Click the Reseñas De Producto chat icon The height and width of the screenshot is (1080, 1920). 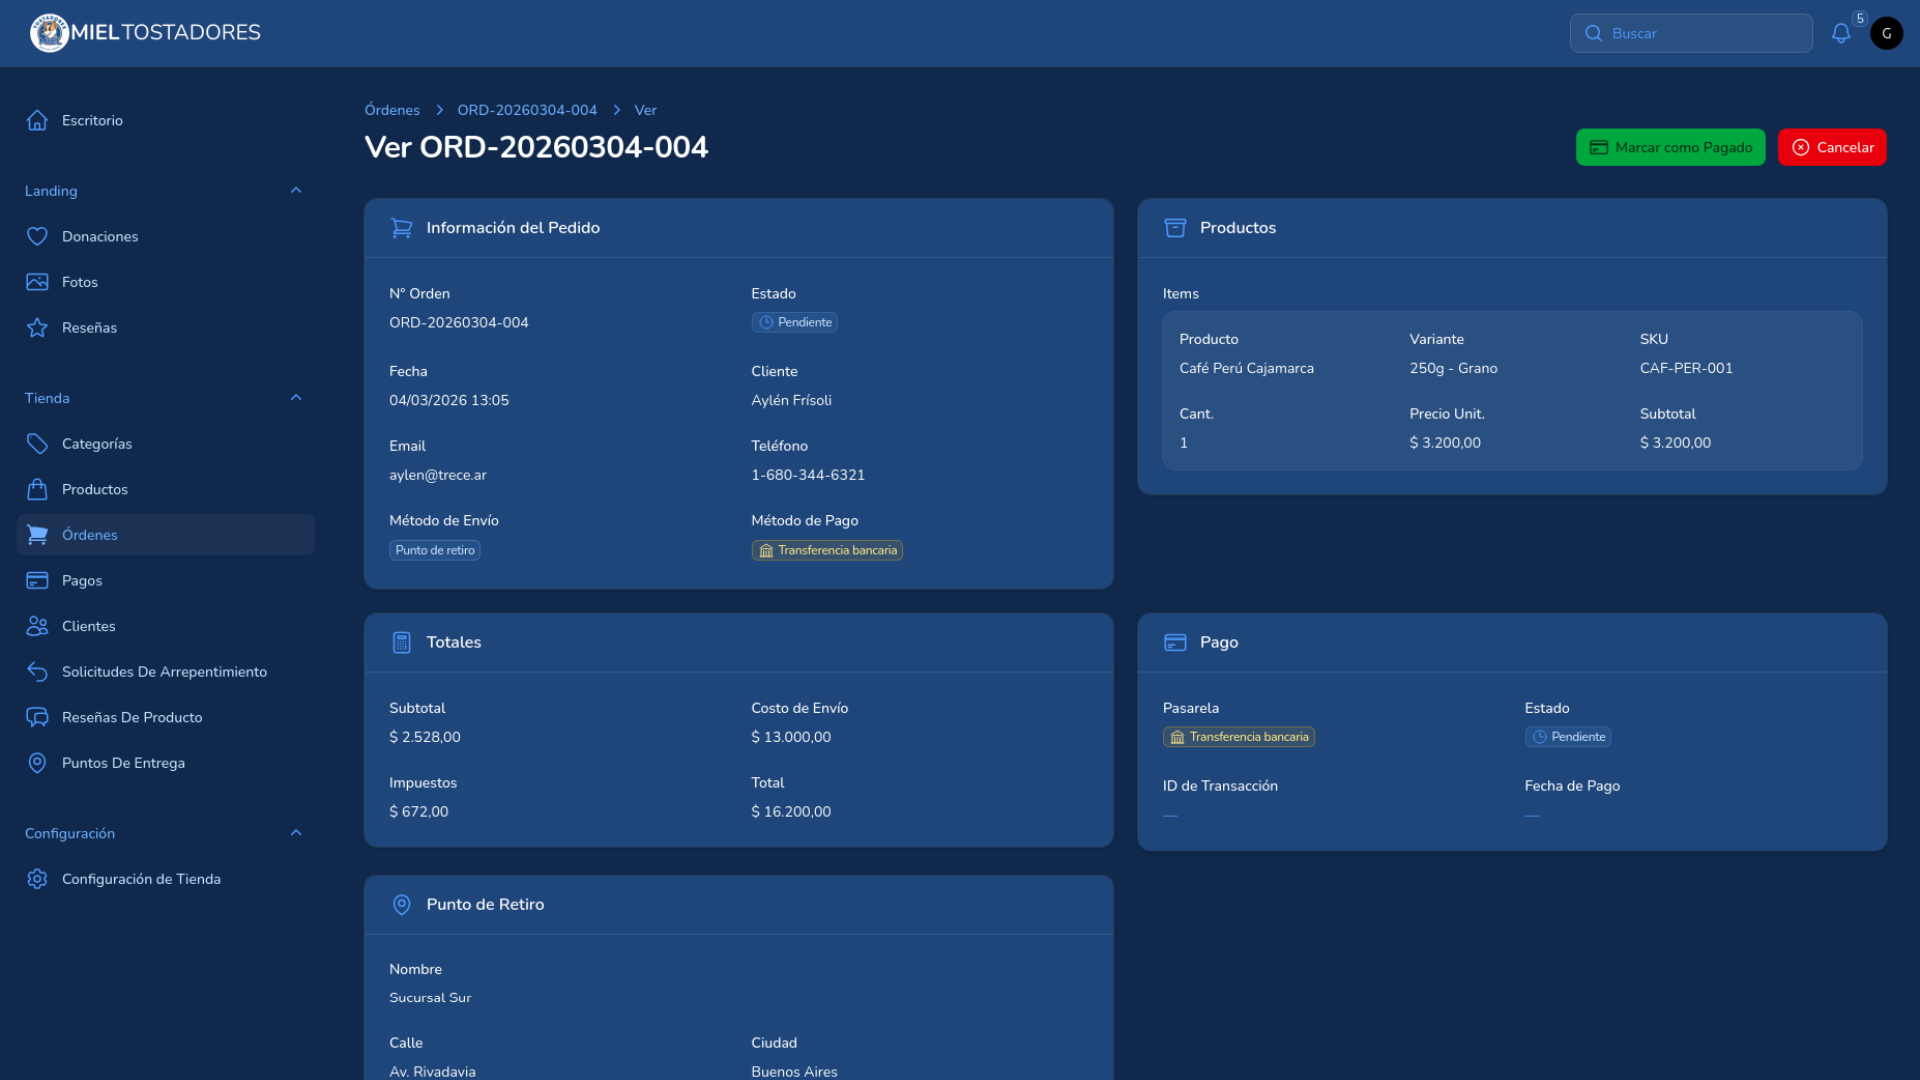click(x=37, y=717)
